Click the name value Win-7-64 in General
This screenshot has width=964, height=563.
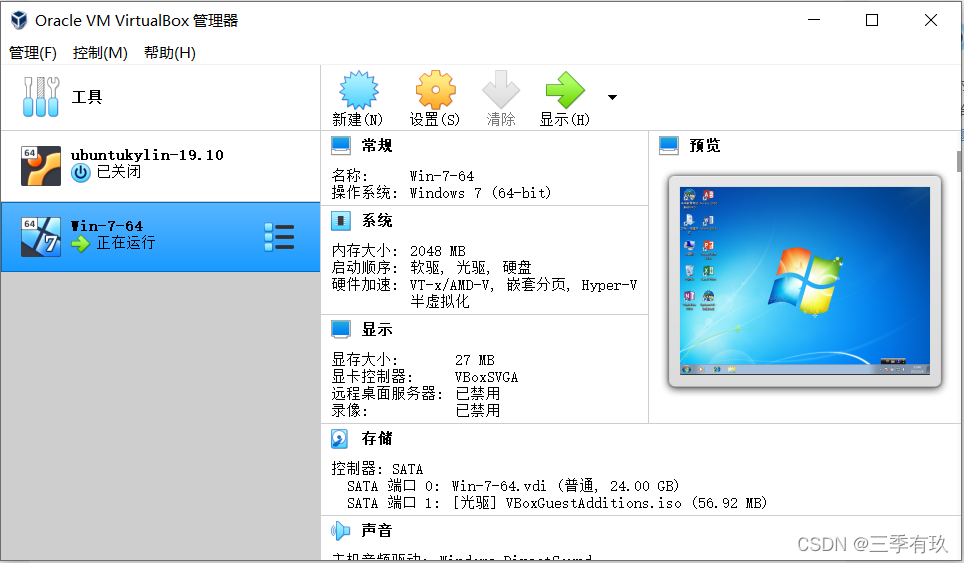(x=442, y=176)
